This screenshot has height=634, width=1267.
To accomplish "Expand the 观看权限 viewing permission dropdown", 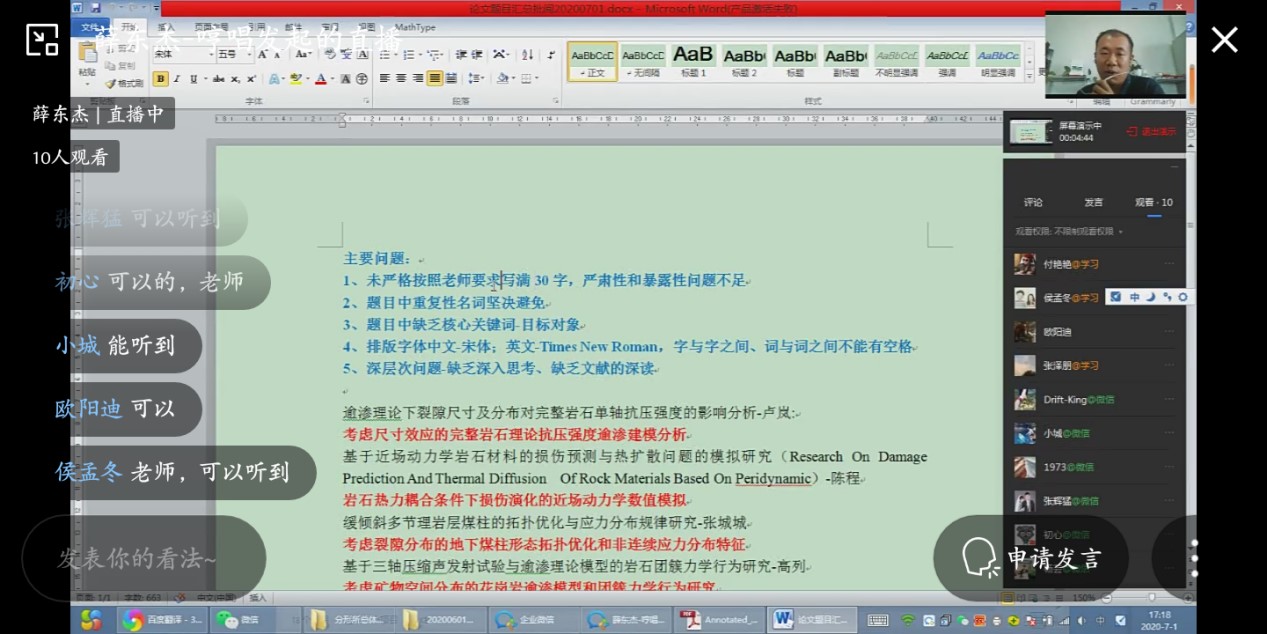I will pyautogui.click(x=1070, y=232).
